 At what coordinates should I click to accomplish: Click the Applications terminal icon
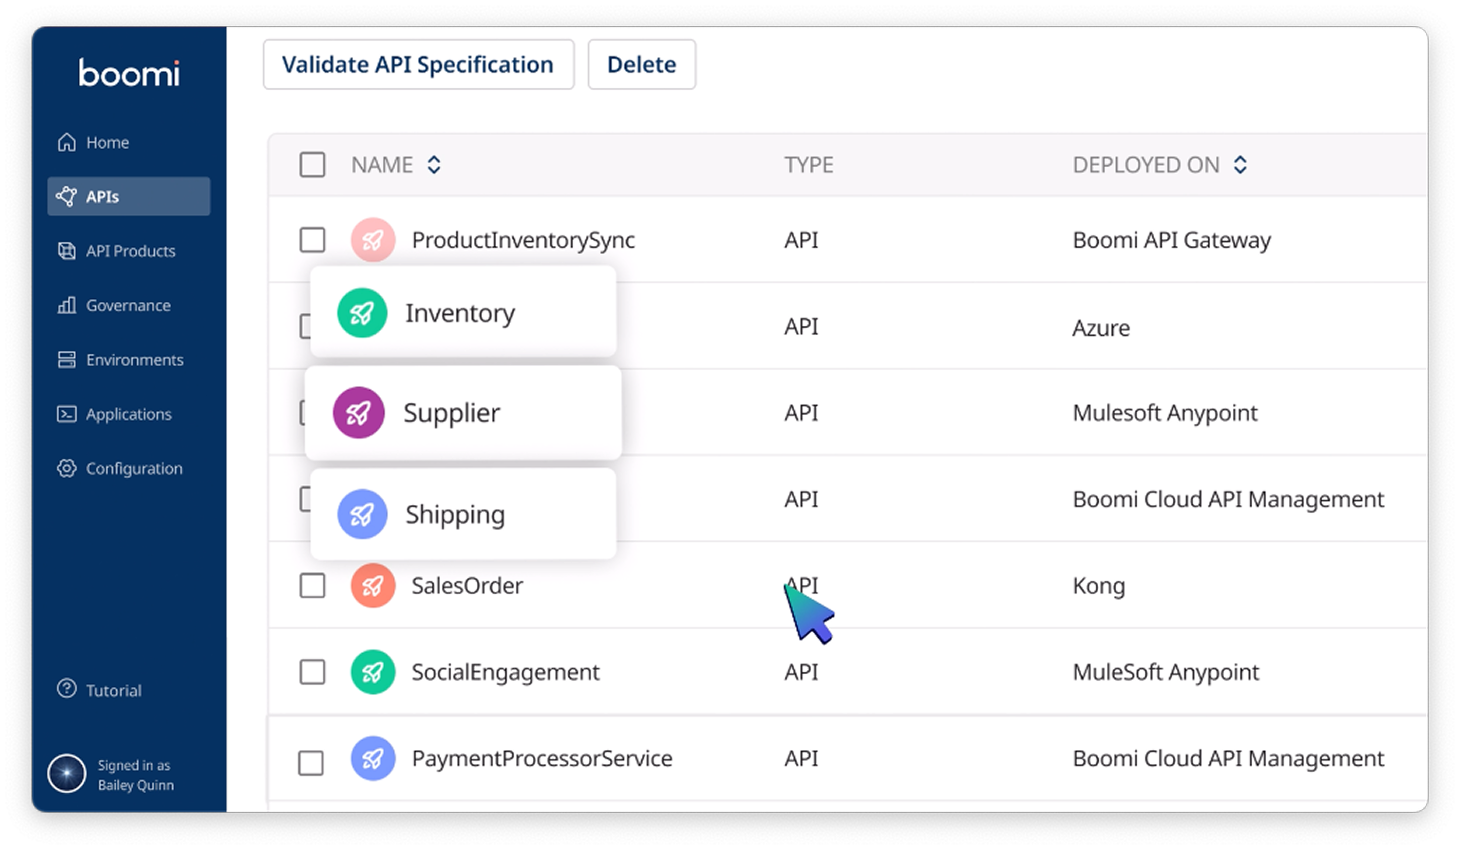coord(66,413)
